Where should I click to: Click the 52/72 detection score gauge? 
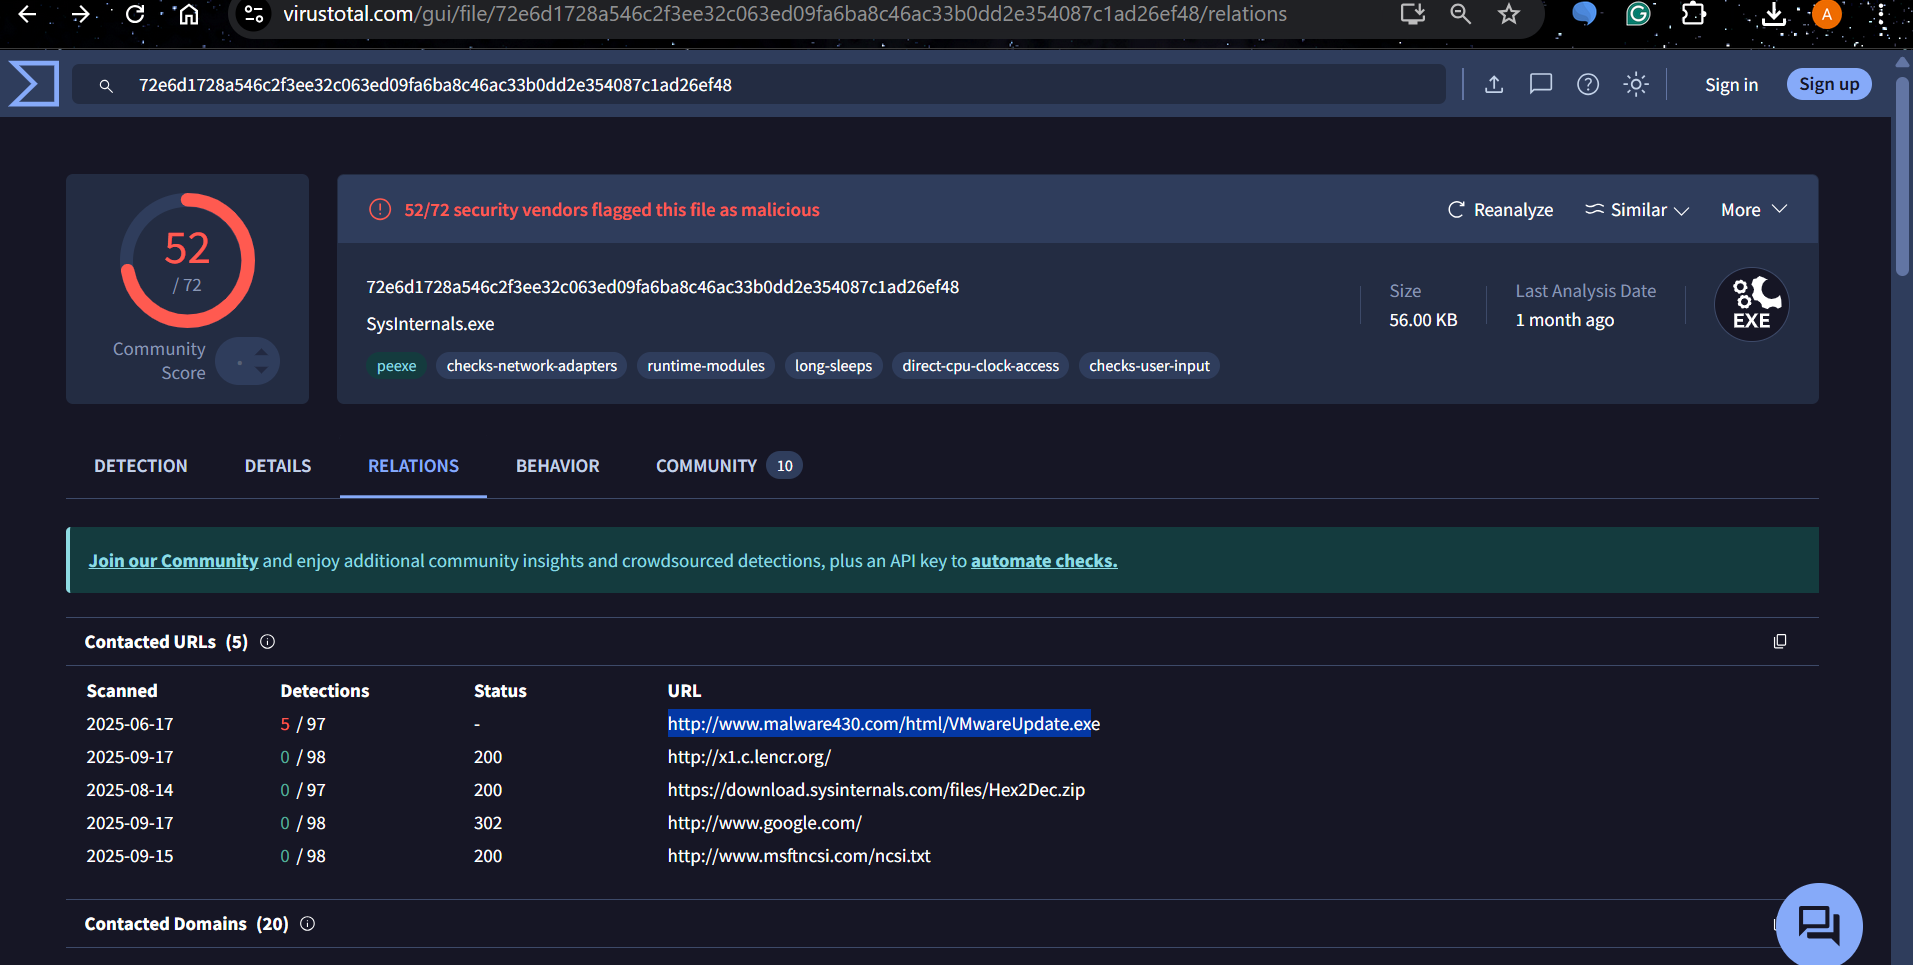pos(187,261)
